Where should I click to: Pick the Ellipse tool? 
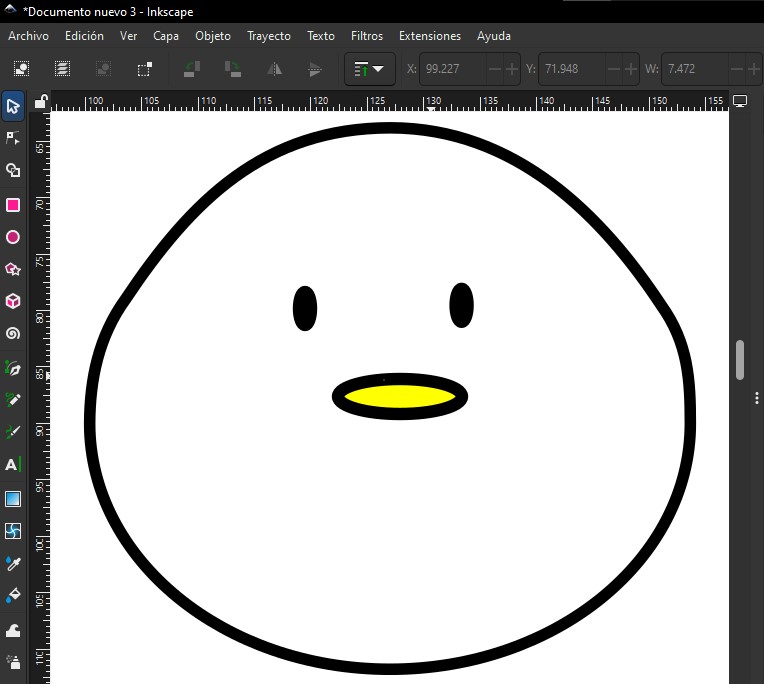point(13,238)
